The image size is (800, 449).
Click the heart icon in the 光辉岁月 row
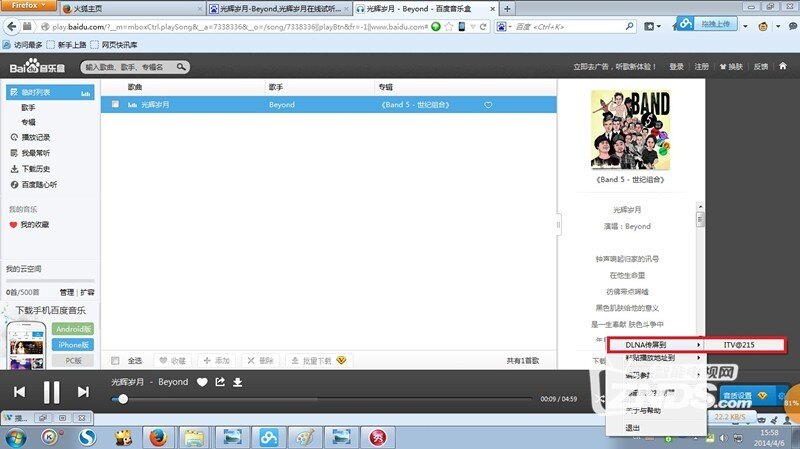[488, 104]
